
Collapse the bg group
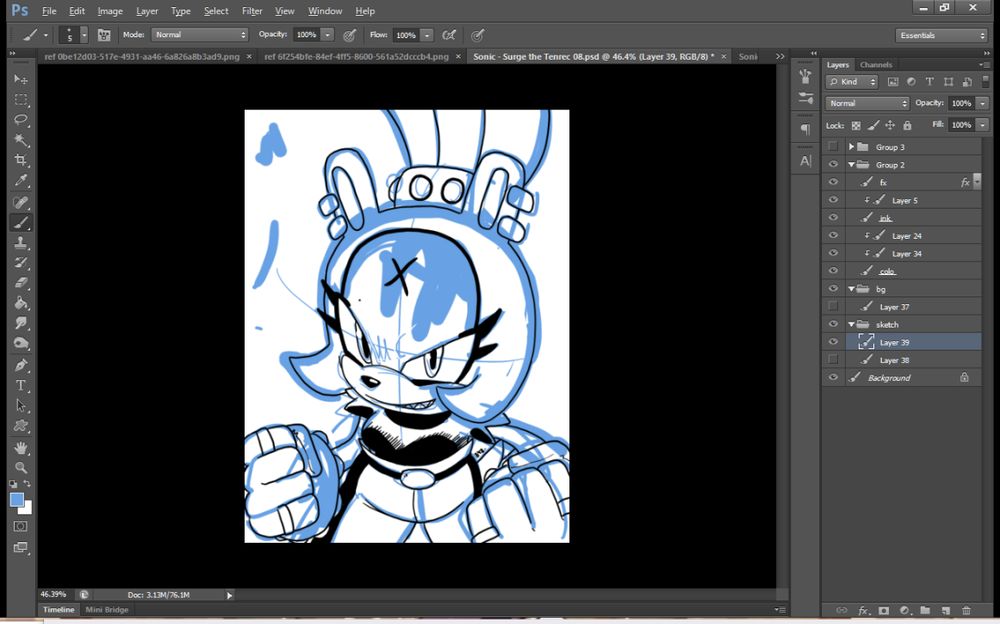[x=851, y=289]
